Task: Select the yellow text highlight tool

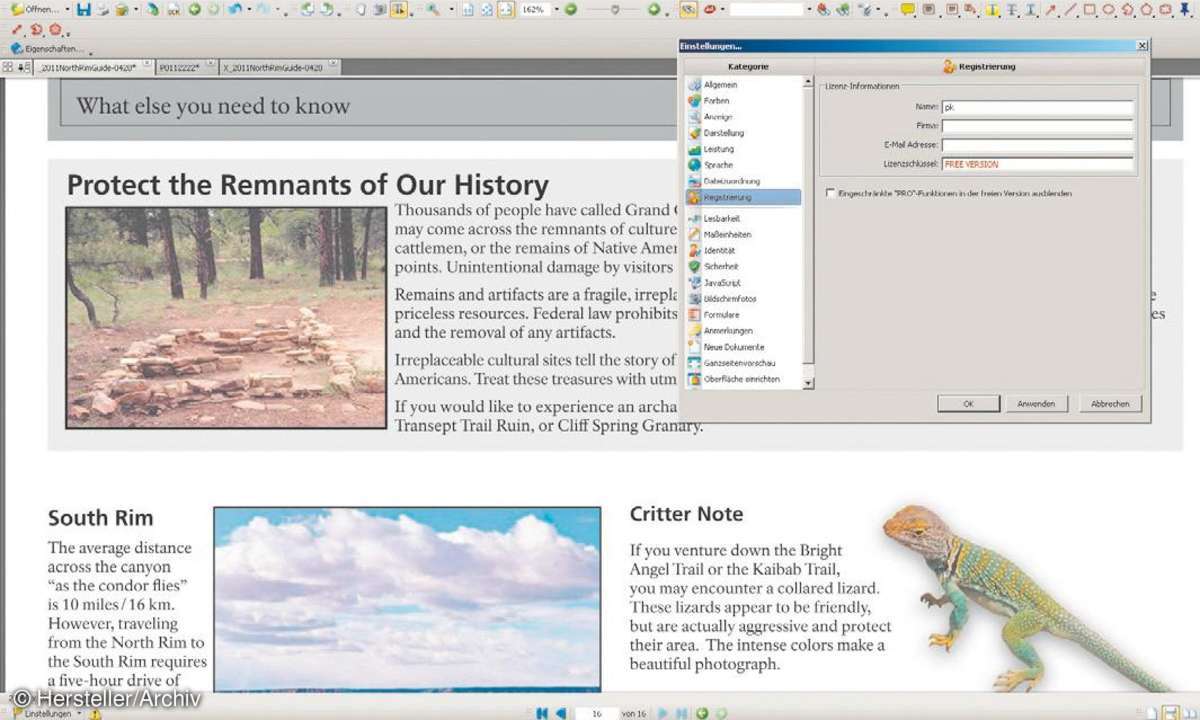Action: [x=992, y=9]
